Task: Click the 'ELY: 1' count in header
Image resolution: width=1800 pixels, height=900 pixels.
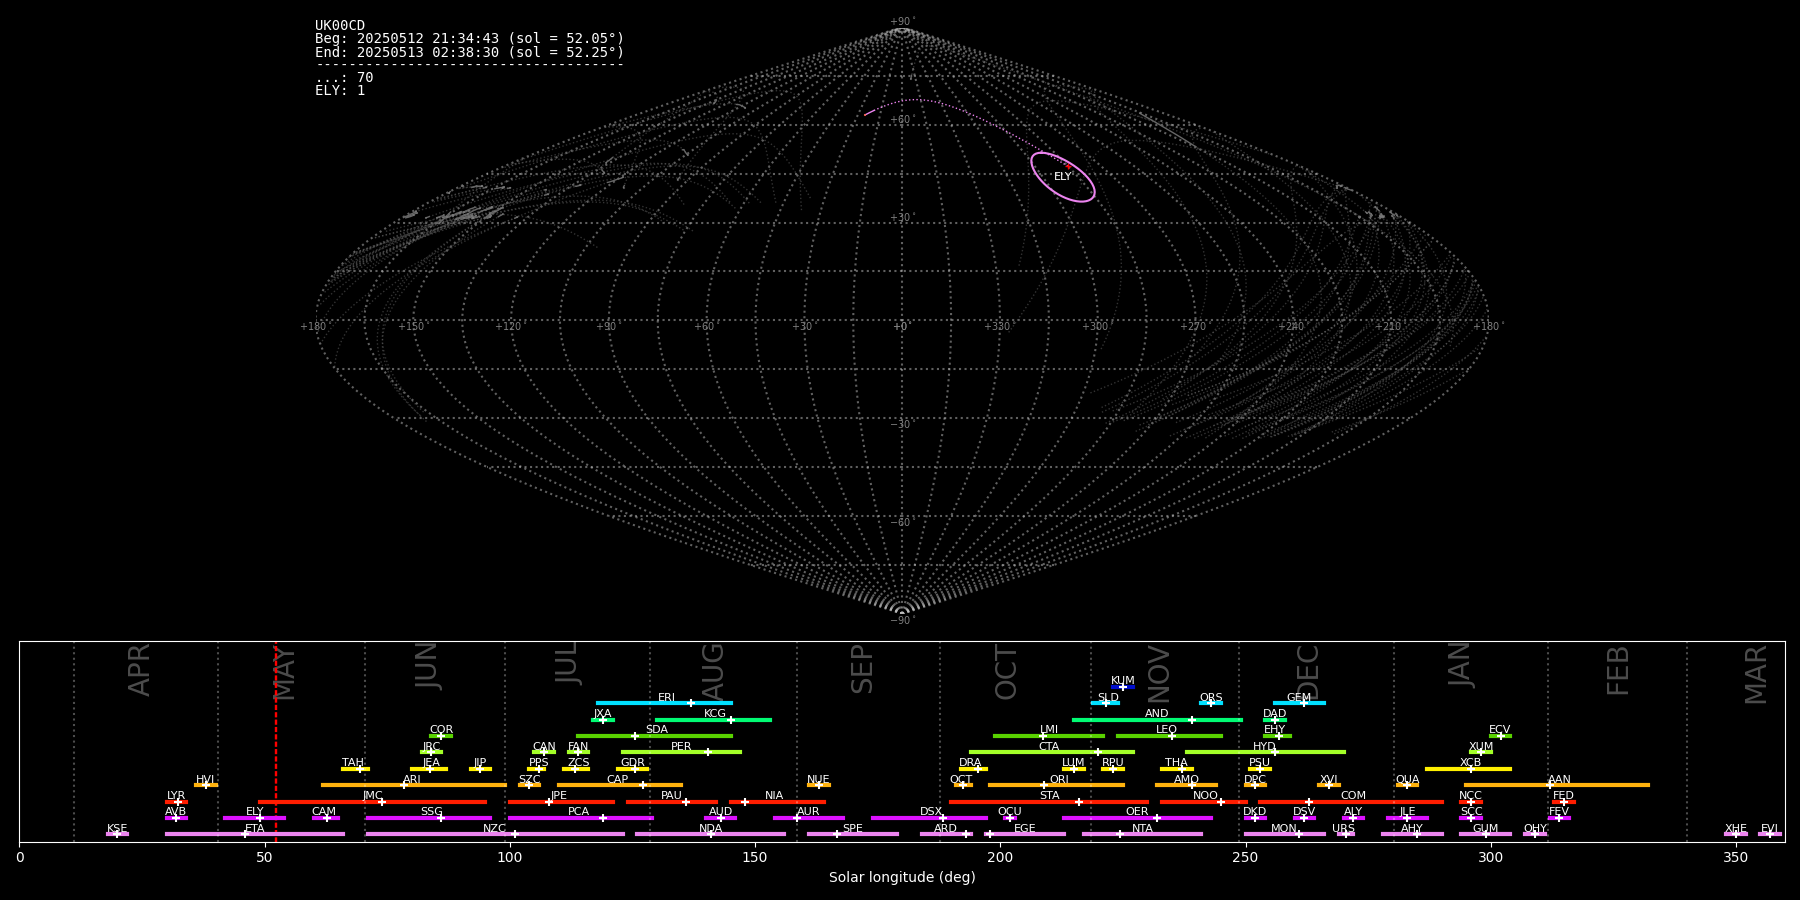Action: pos(340,90)
